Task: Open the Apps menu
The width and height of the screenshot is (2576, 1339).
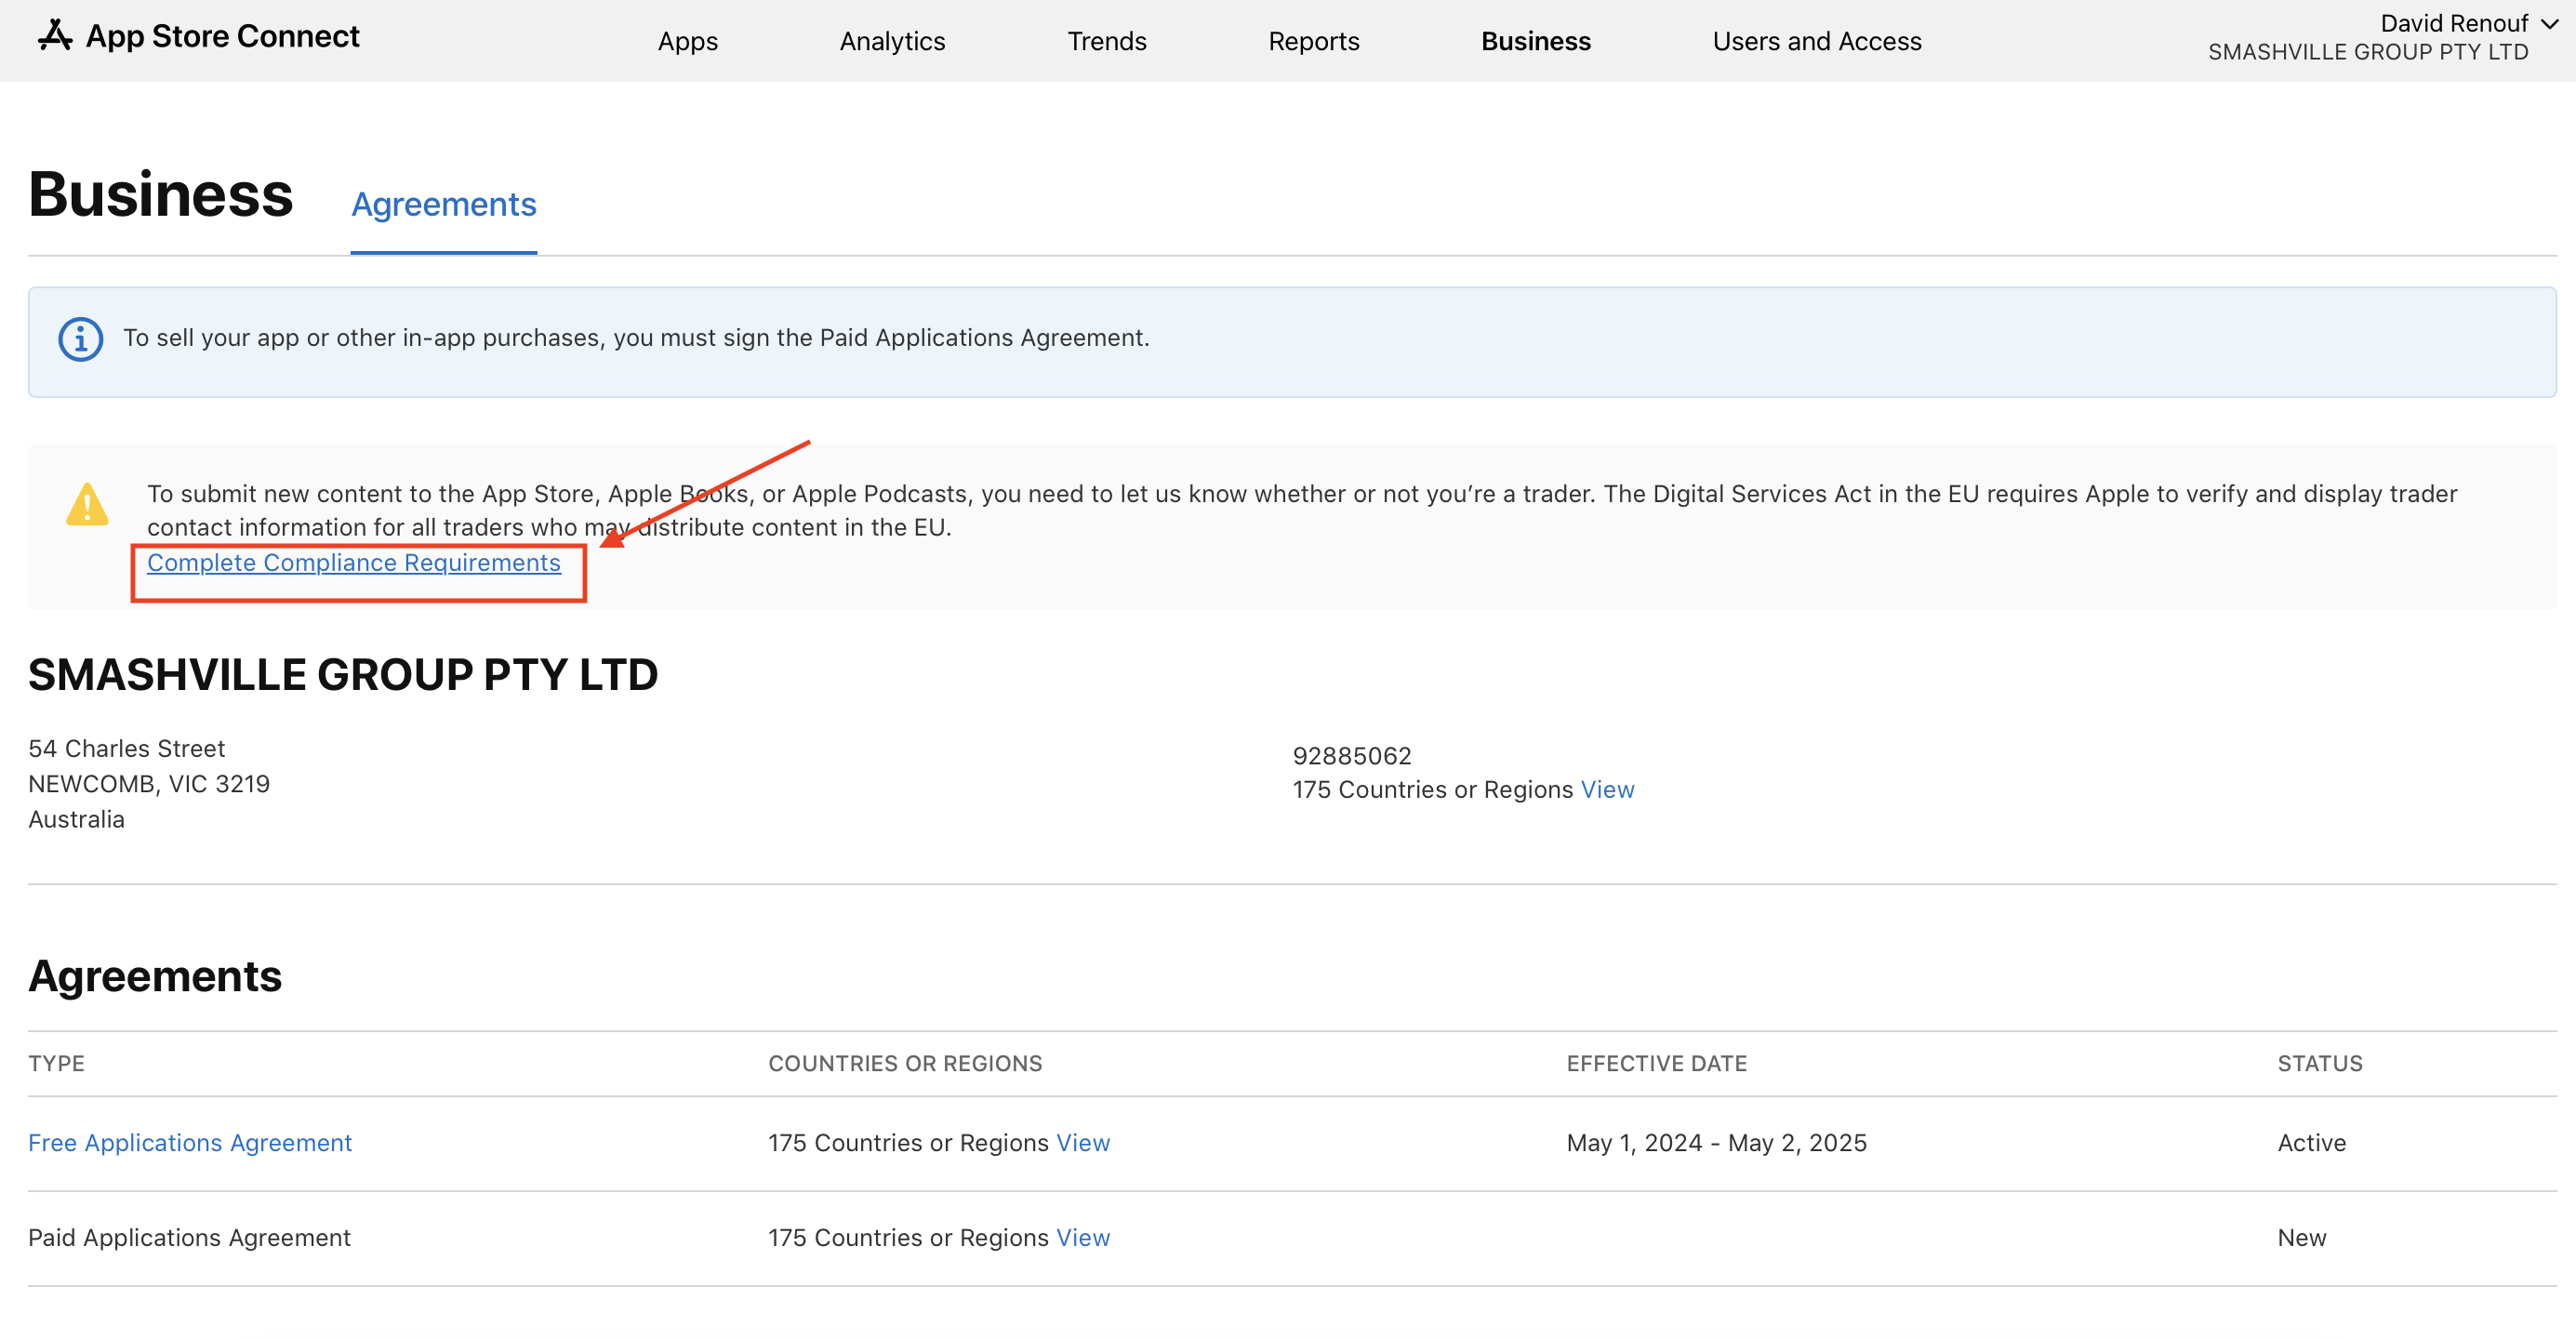Action: [688, 41]
